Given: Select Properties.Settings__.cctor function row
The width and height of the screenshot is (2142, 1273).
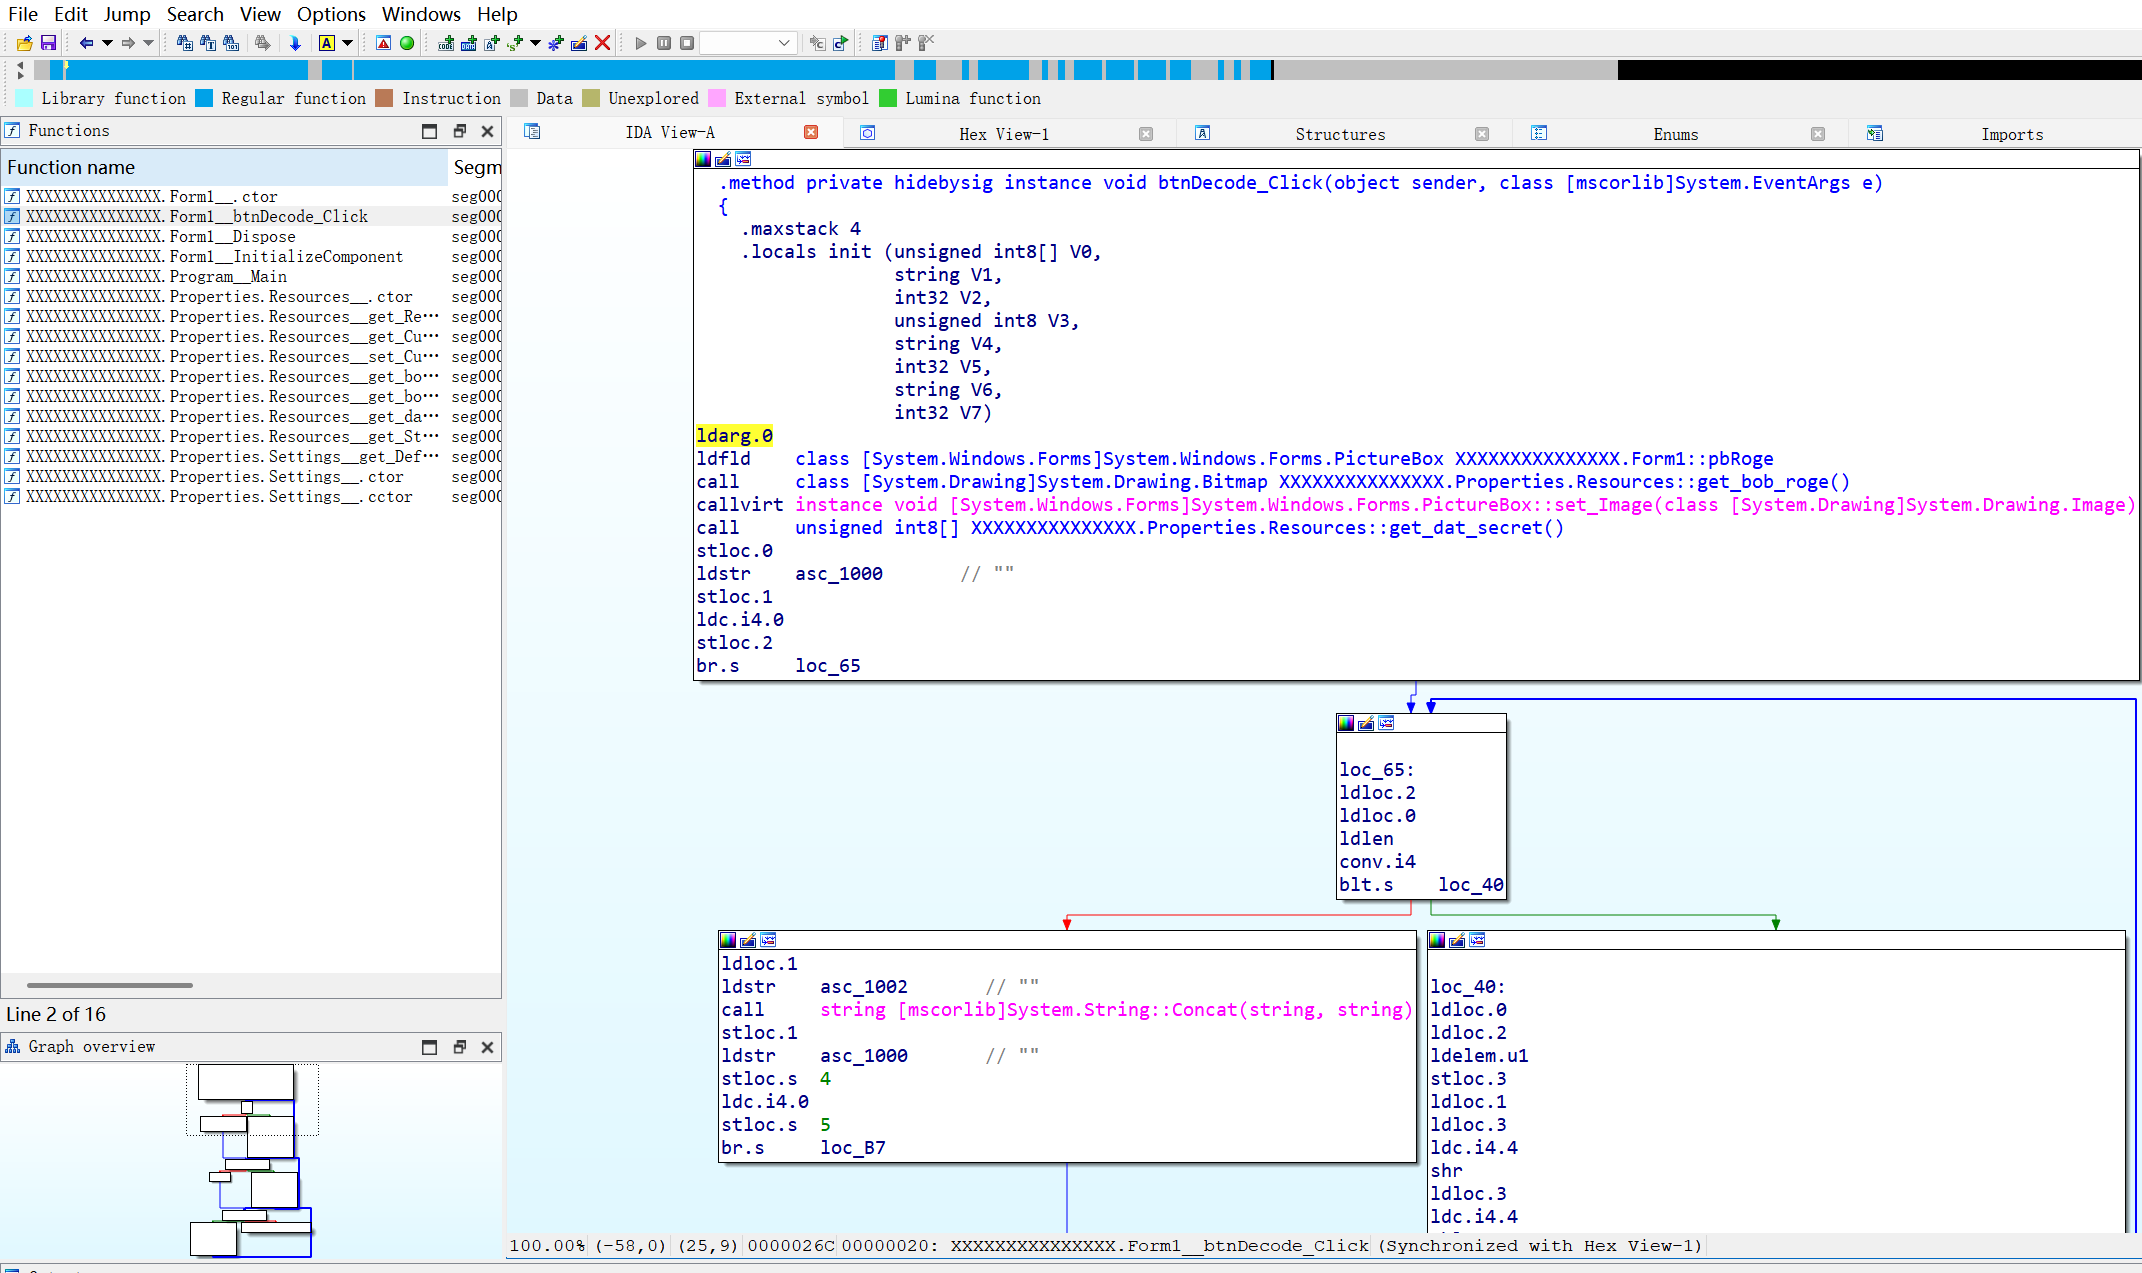Looking at the screenshot, I should pos(251,496).
